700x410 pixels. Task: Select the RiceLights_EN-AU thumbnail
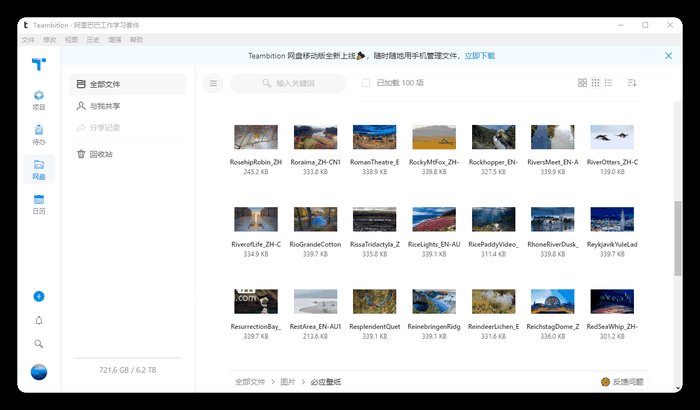pos(434,219)
